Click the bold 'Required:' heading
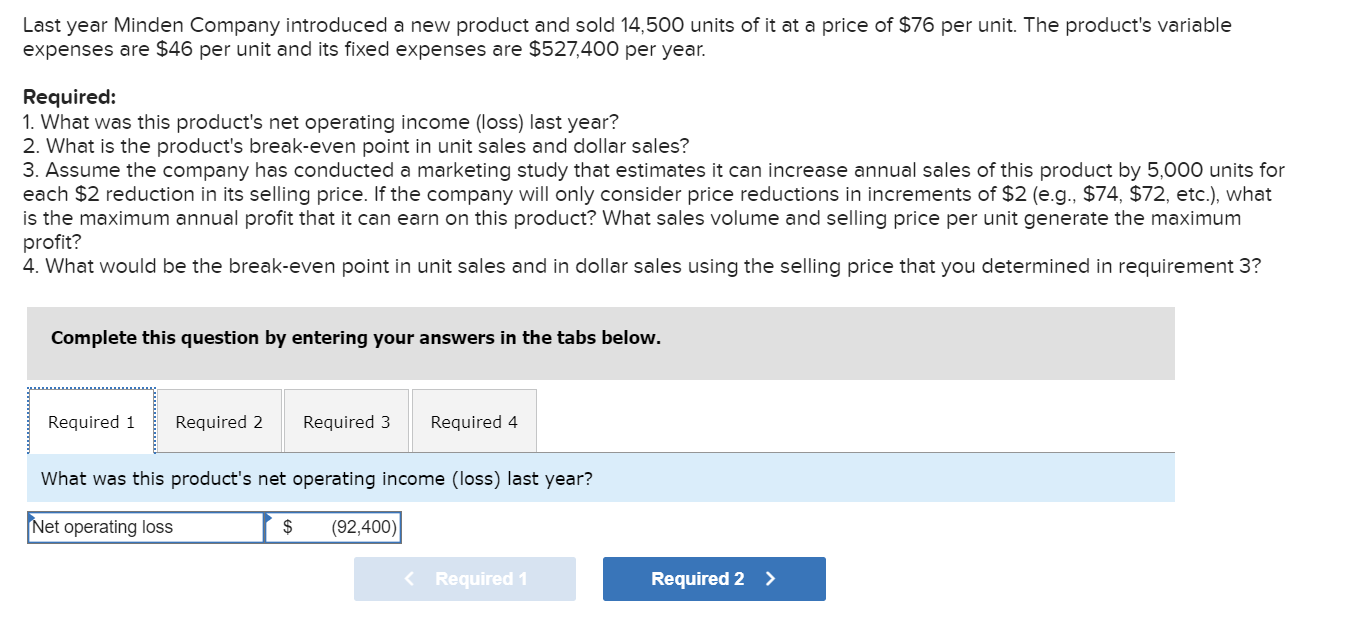 [x=69, y=97]
